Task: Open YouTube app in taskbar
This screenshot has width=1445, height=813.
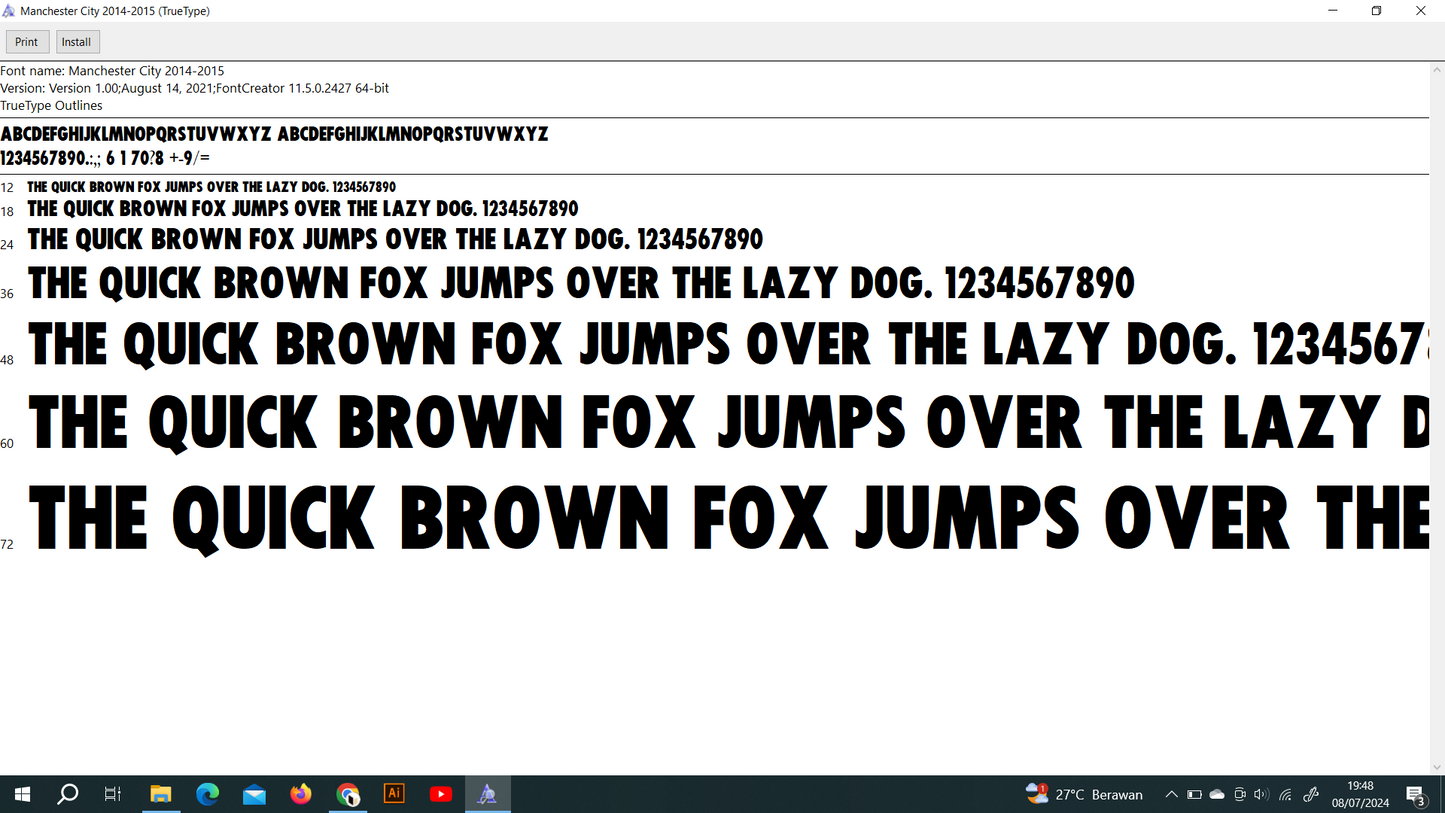Action: coord(441,794)
